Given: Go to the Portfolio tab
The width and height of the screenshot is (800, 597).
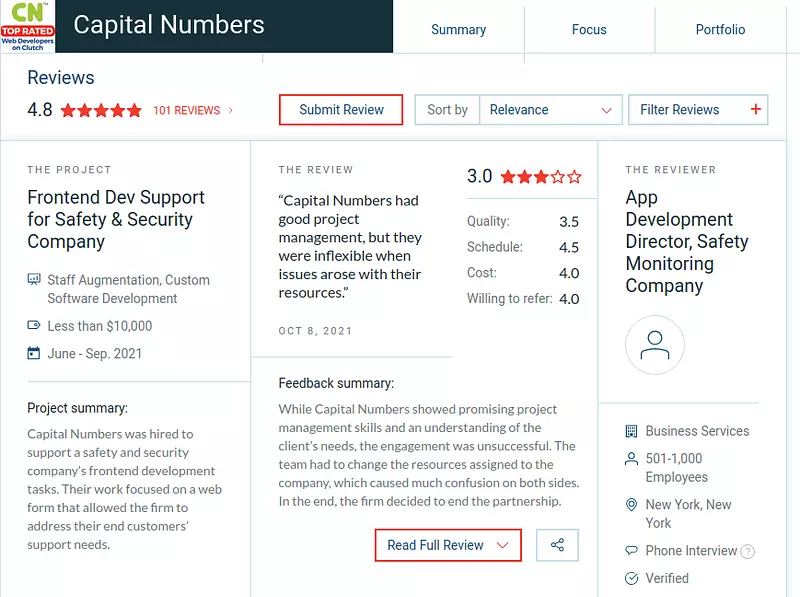Looking at the screenshot, I should 720,30.
